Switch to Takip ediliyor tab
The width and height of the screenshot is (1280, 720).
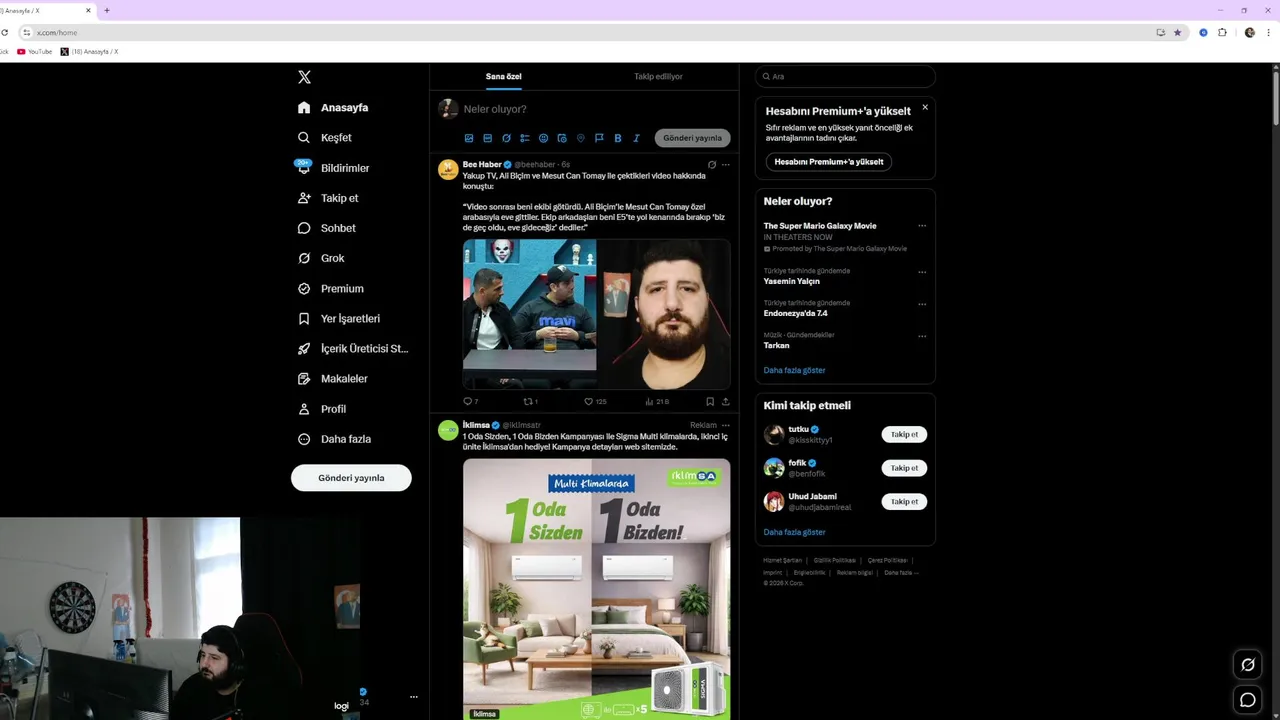tap(658, 76)
